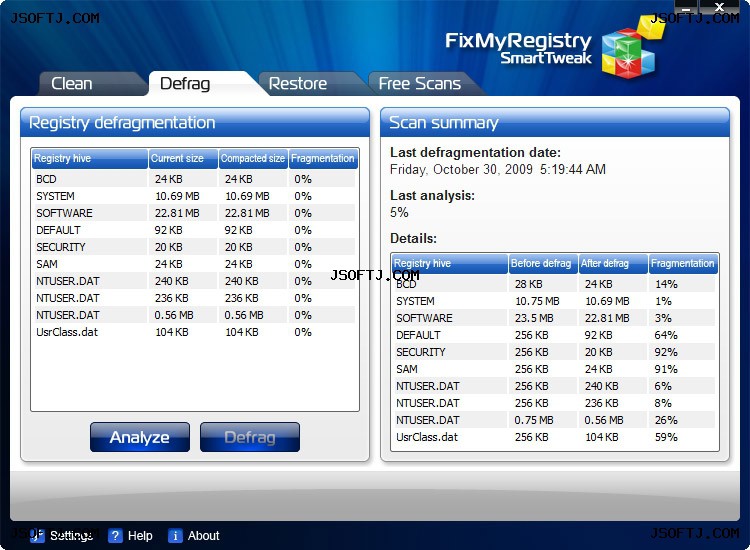Select BCD row in defragmentation list

point(194,179)
